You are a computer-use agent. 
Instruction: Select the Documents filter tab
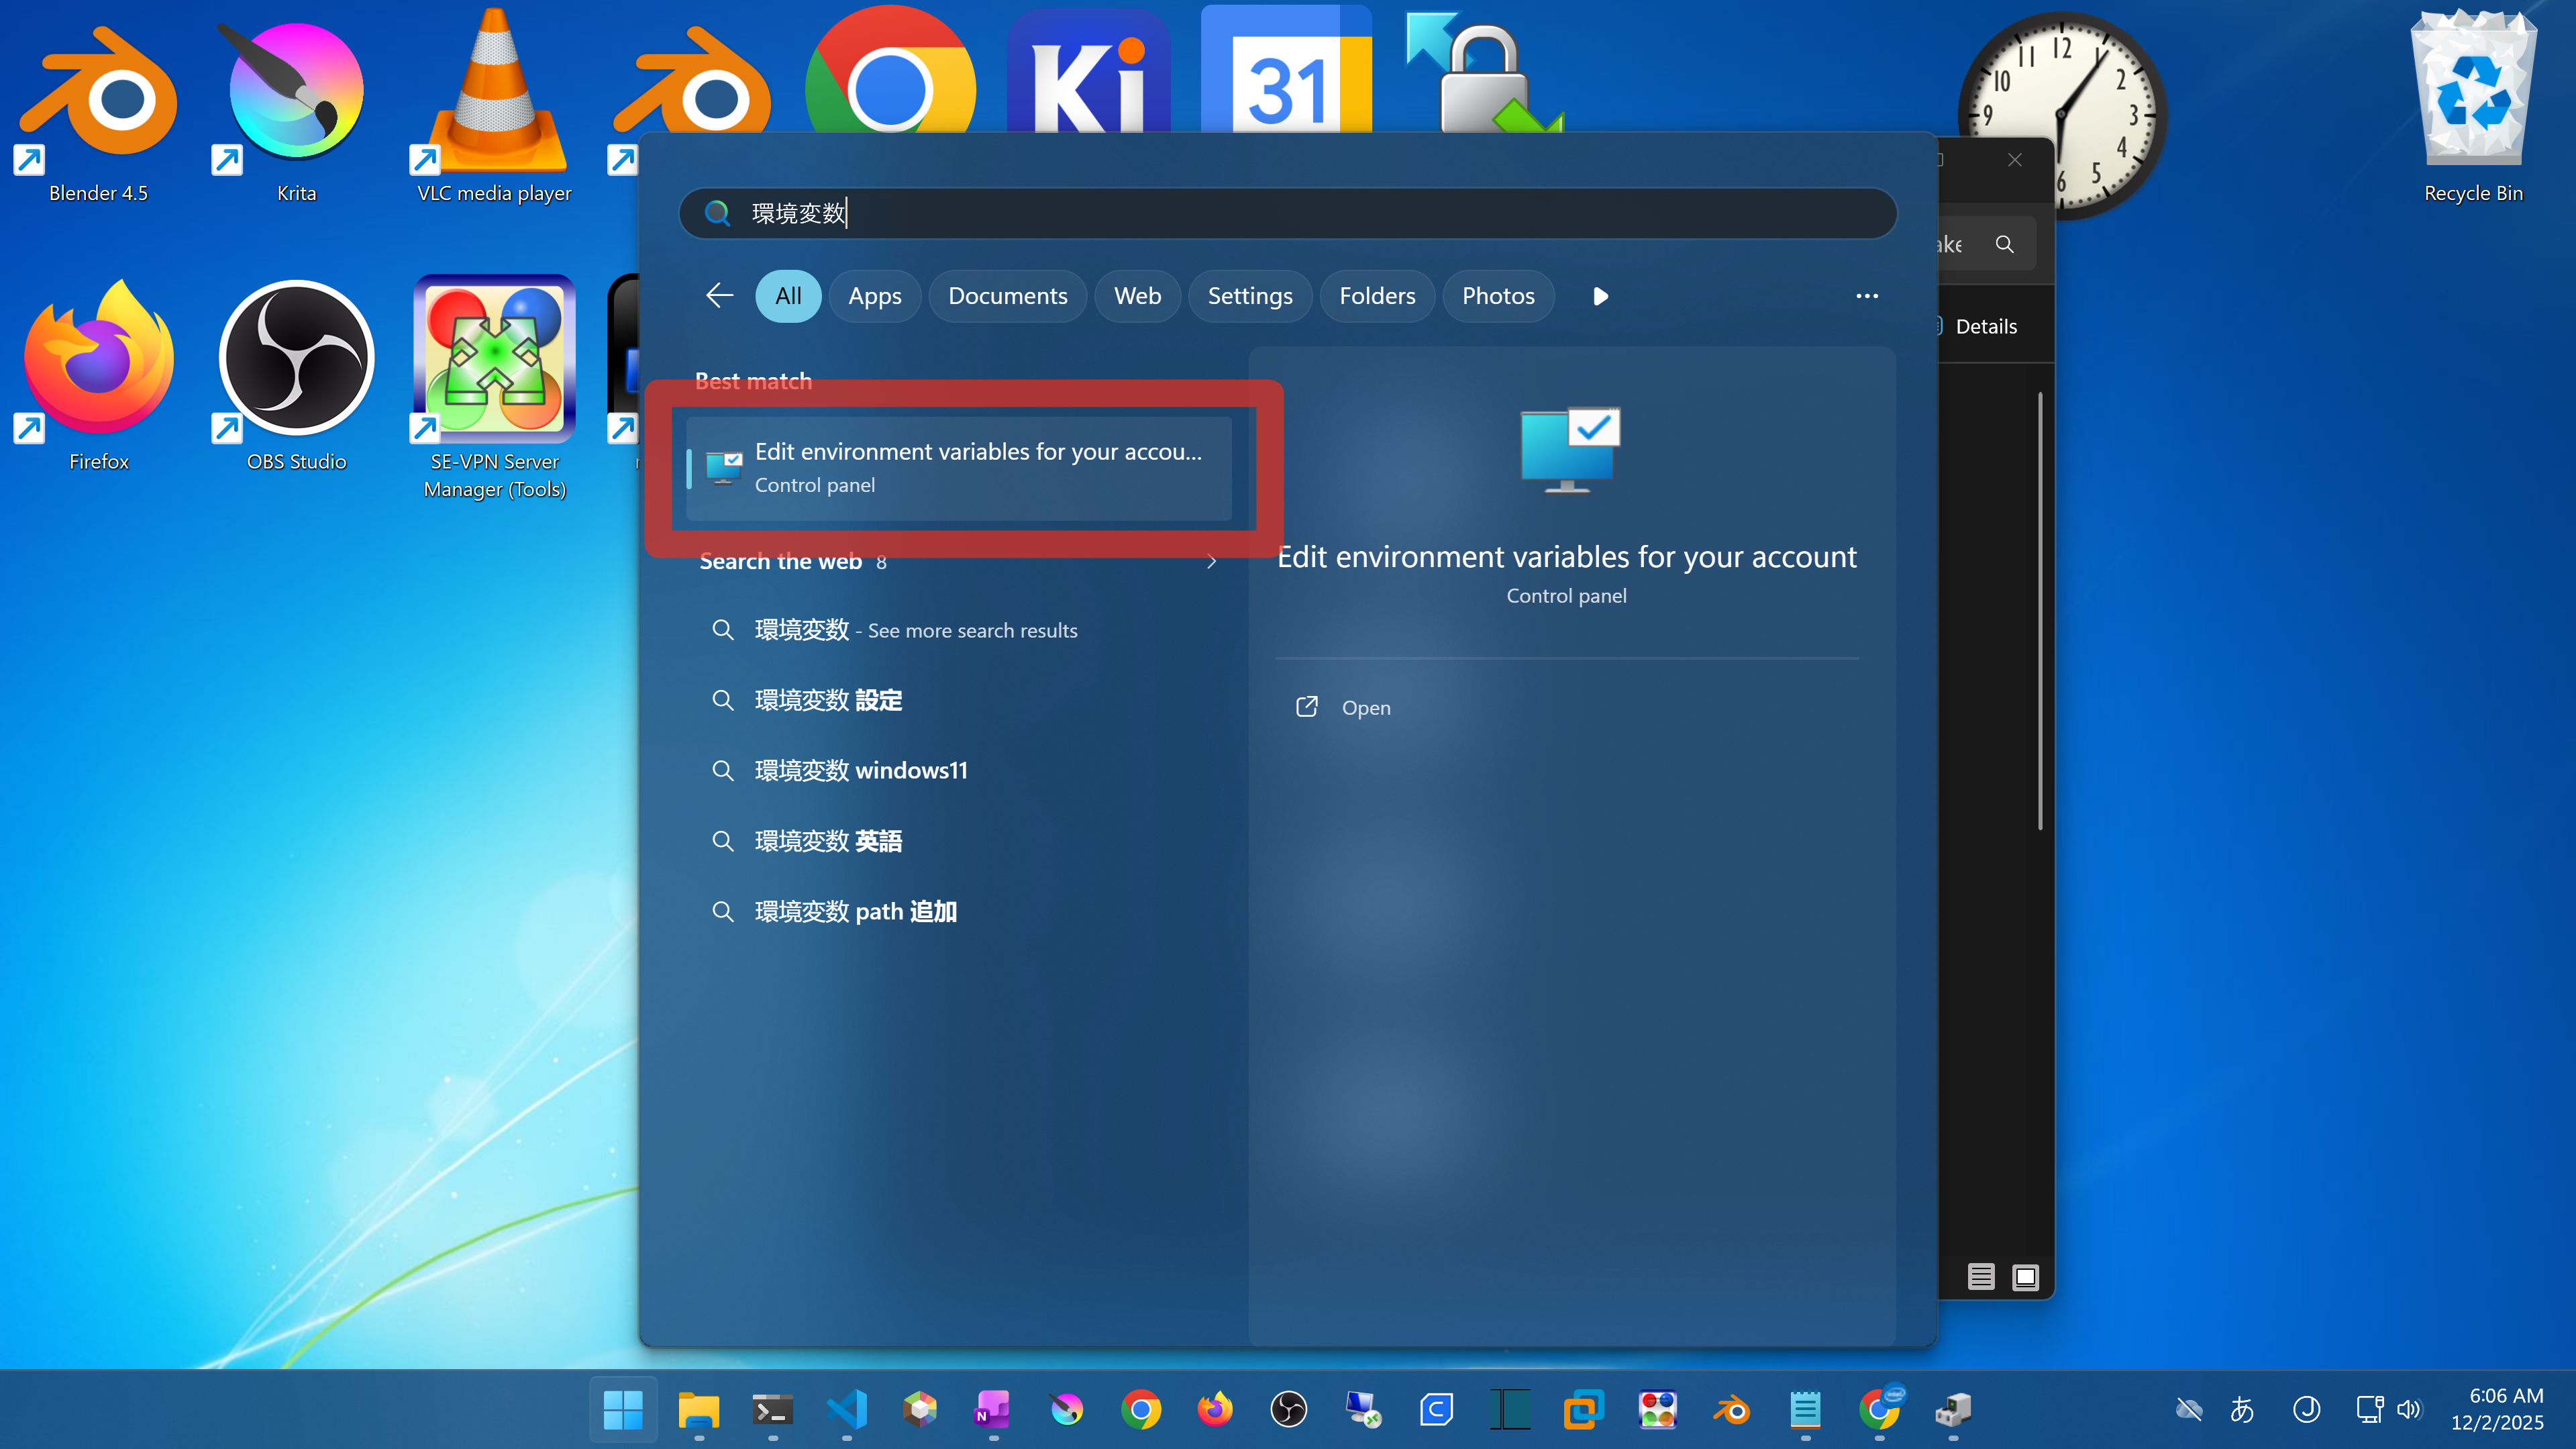point(1007,296)
